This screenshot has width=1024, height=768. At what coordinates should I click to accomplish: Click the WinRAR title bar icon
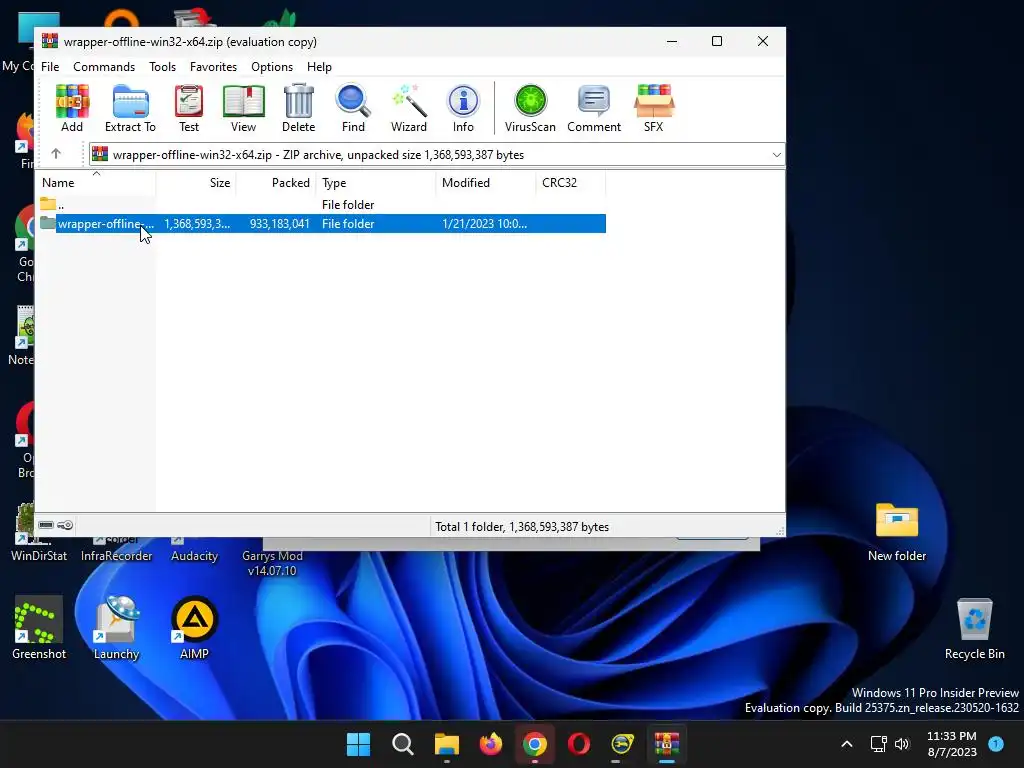coord(50,41)
